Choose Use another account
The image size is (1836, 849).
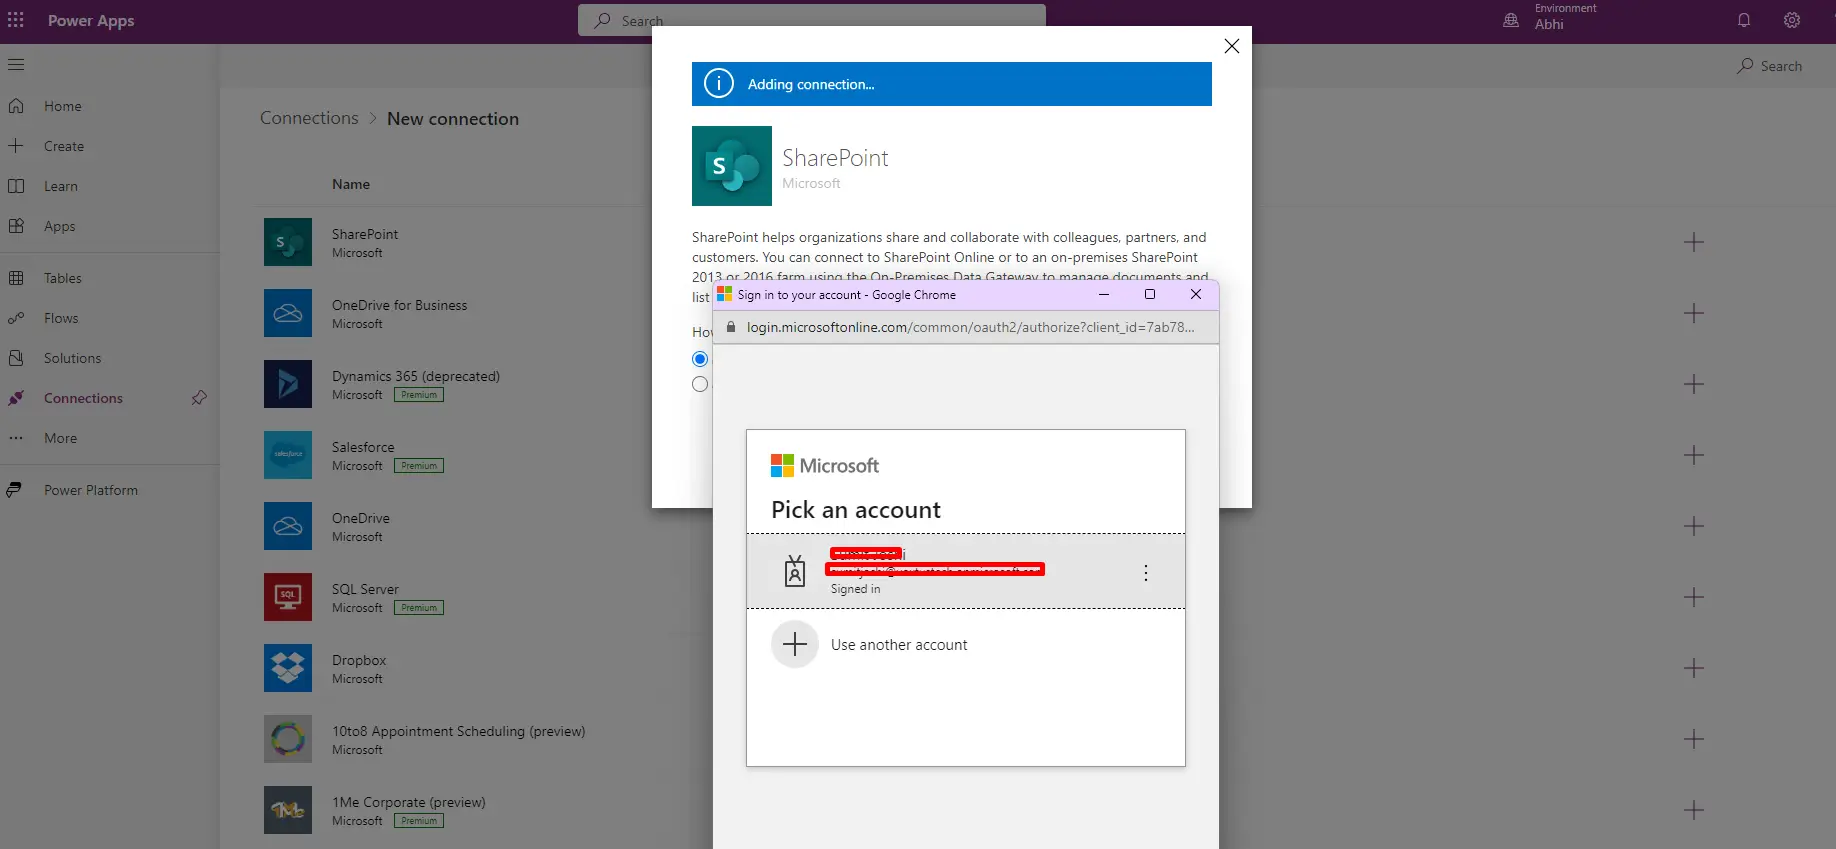coord(966,645)
